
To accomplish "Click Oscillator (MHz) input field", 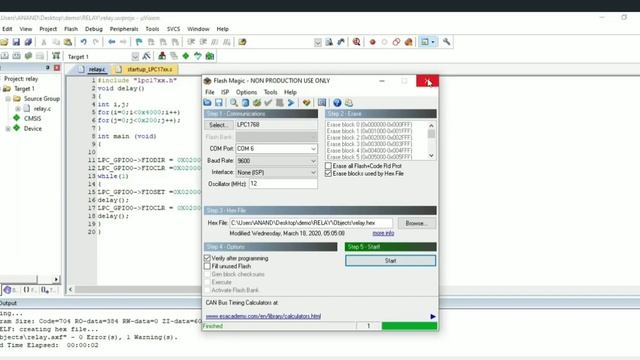I will [283, 184].
